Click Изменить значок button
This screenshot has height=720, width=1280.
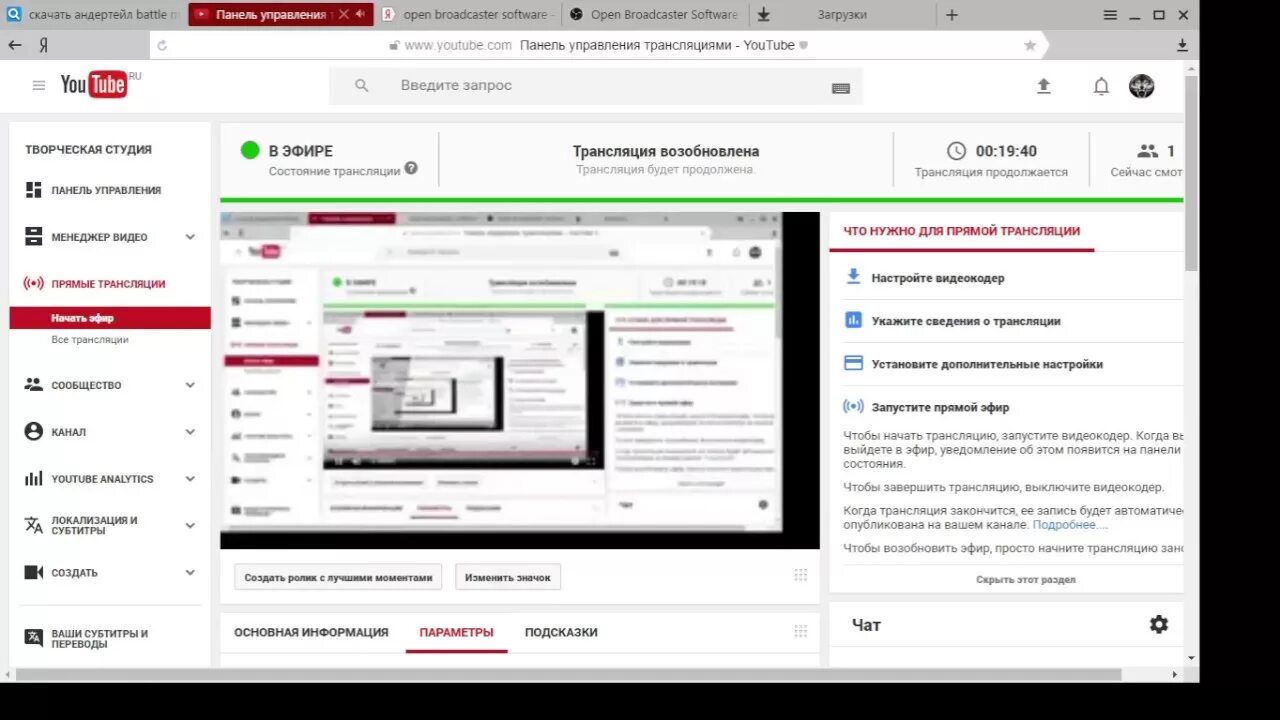tap(508, 577)
